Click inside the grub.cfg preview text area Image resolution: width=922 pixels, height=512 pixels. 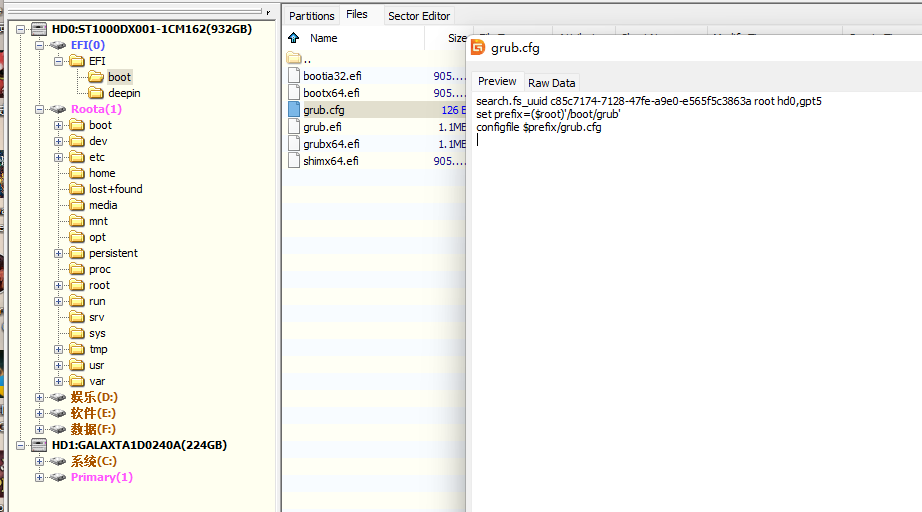tap(690, 300)
